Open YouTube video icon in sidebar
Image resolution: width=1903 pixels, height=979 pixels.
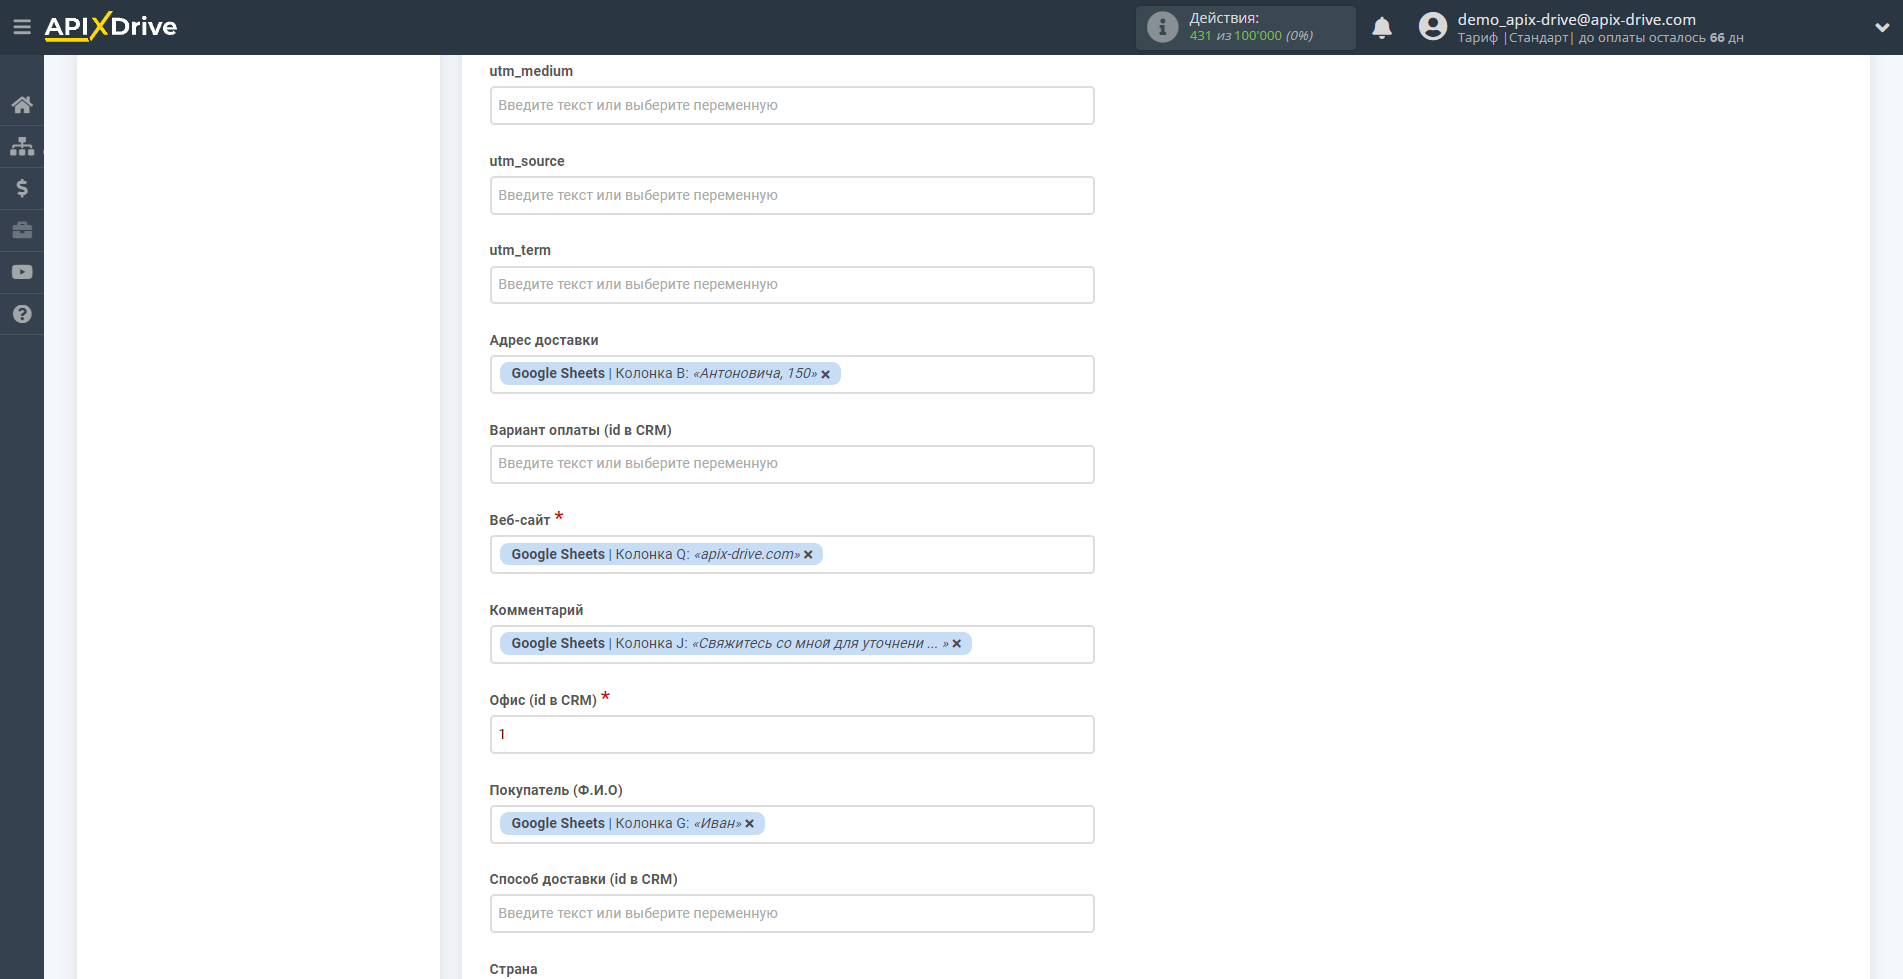pos(22,272)
